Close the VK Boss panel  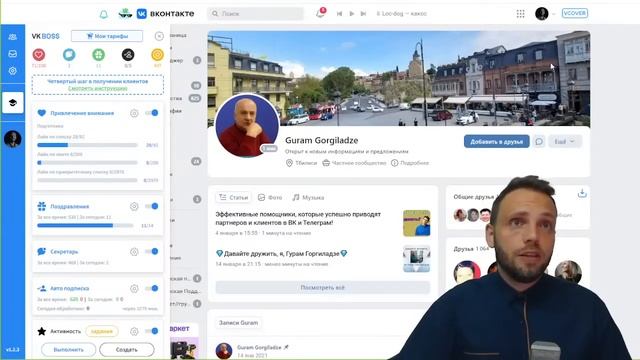[159, 36]
